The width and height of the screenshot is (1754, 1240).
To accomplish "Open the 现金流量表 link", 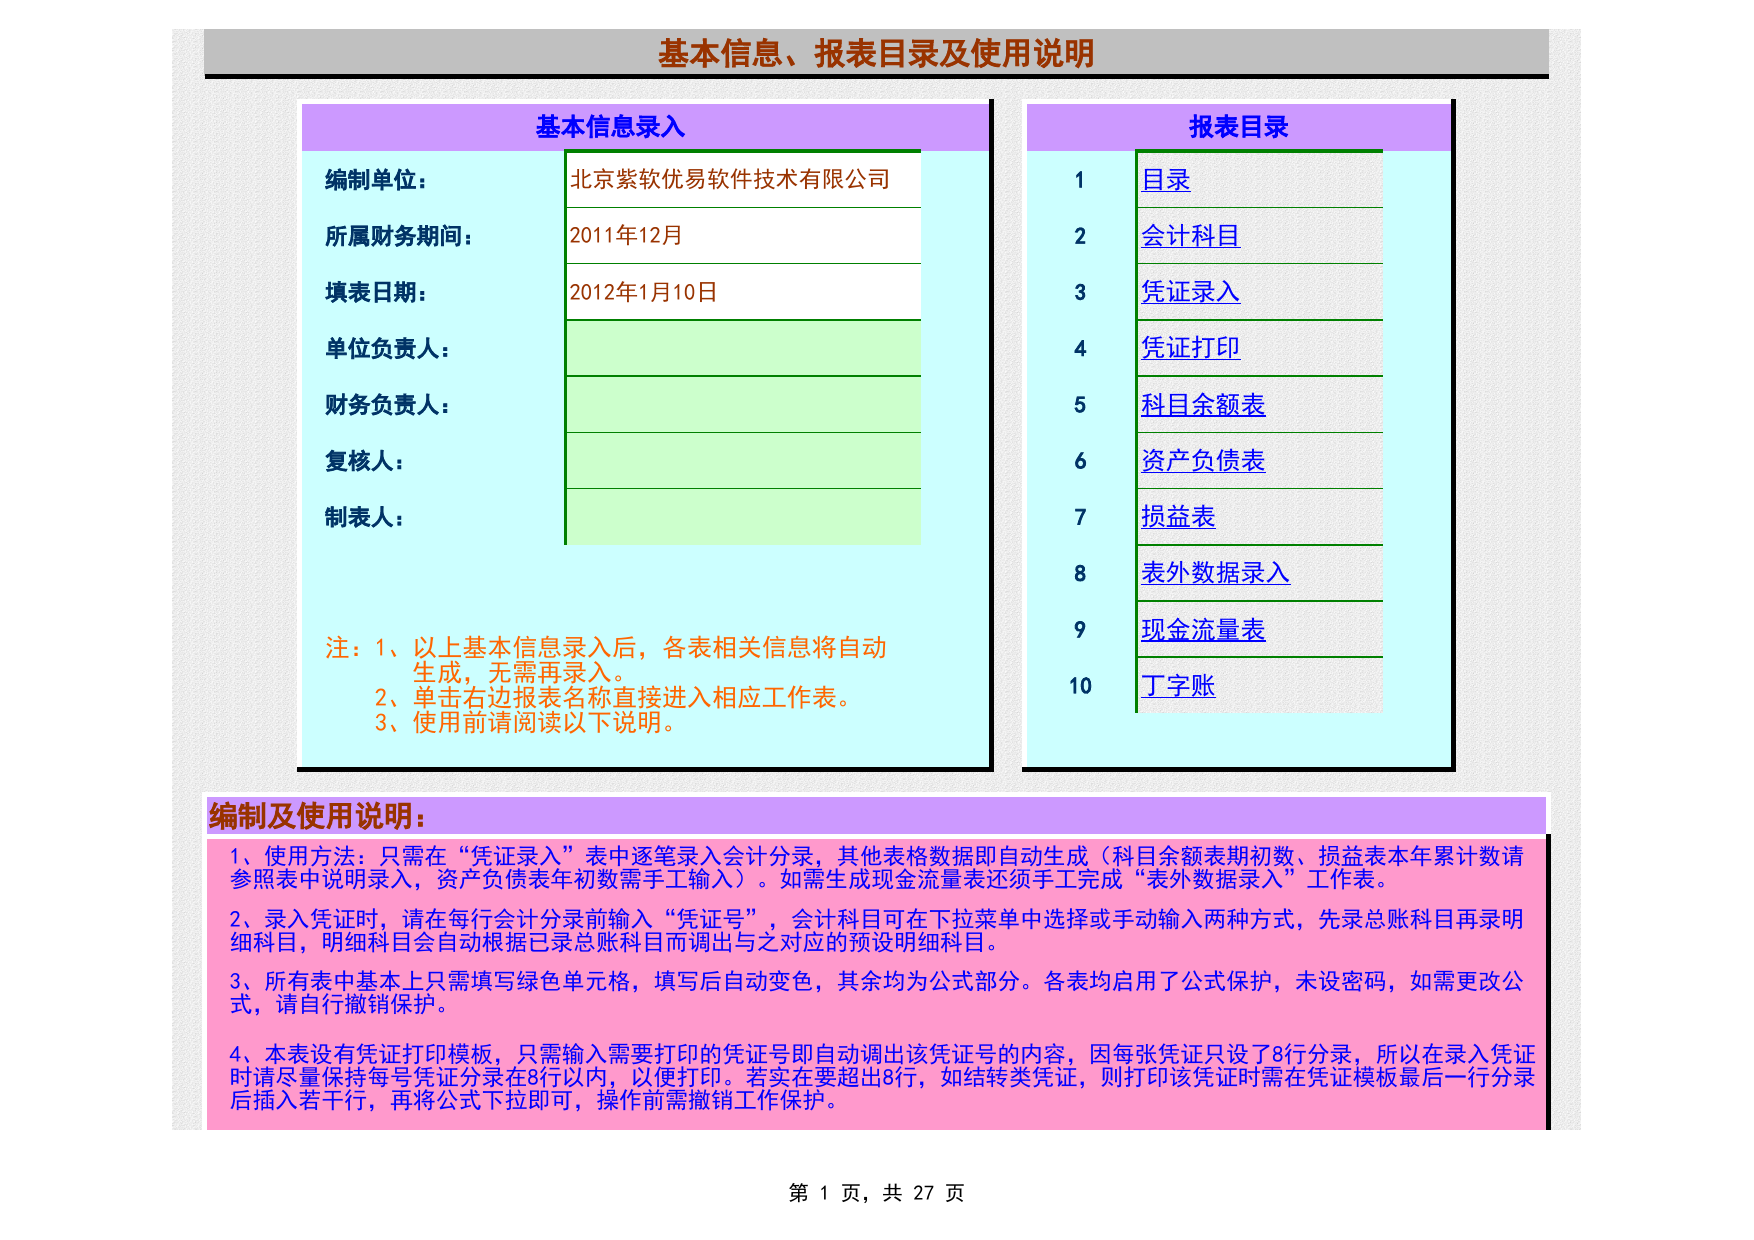I will [x=1203, y=630].
